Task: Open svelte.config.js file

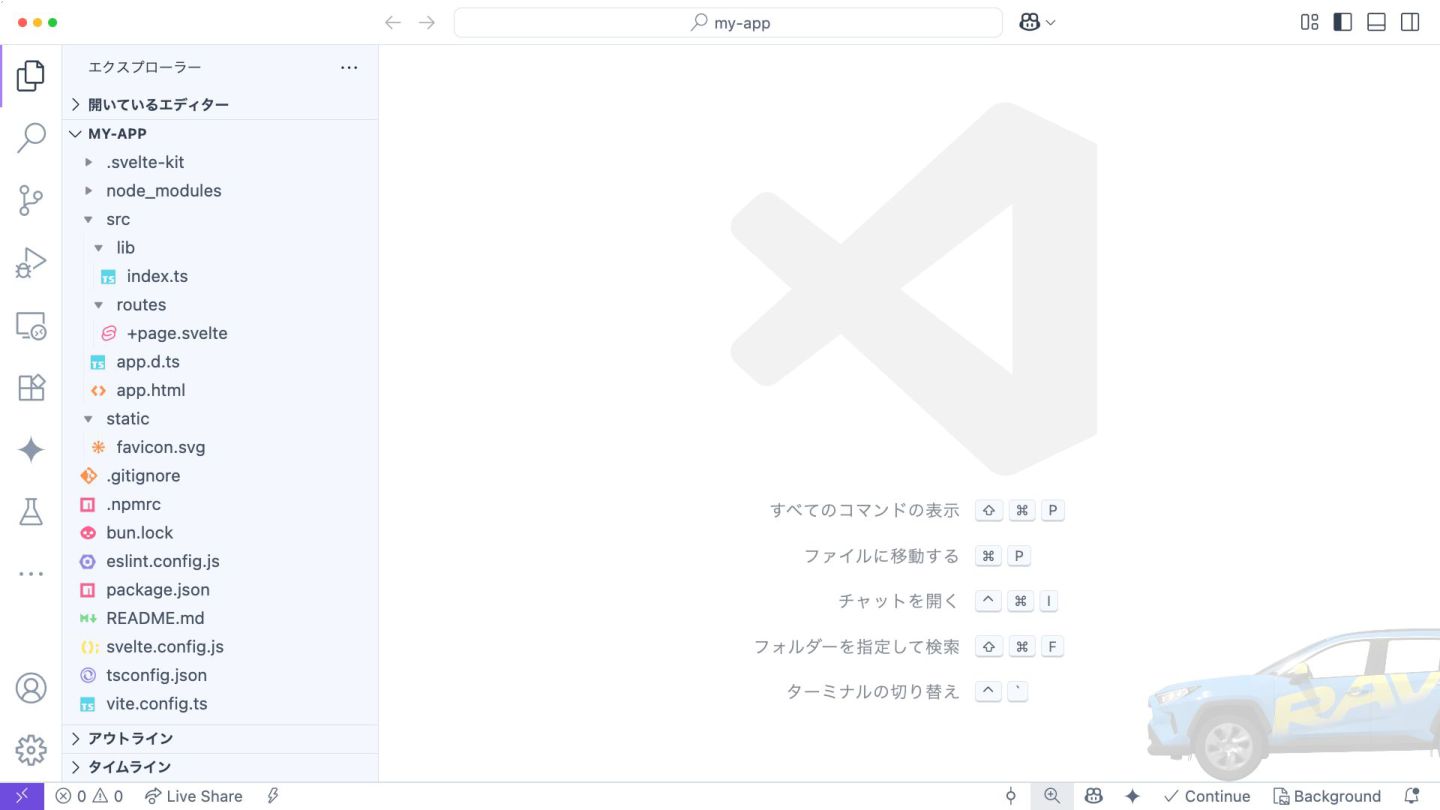Action: pos(220,646)
